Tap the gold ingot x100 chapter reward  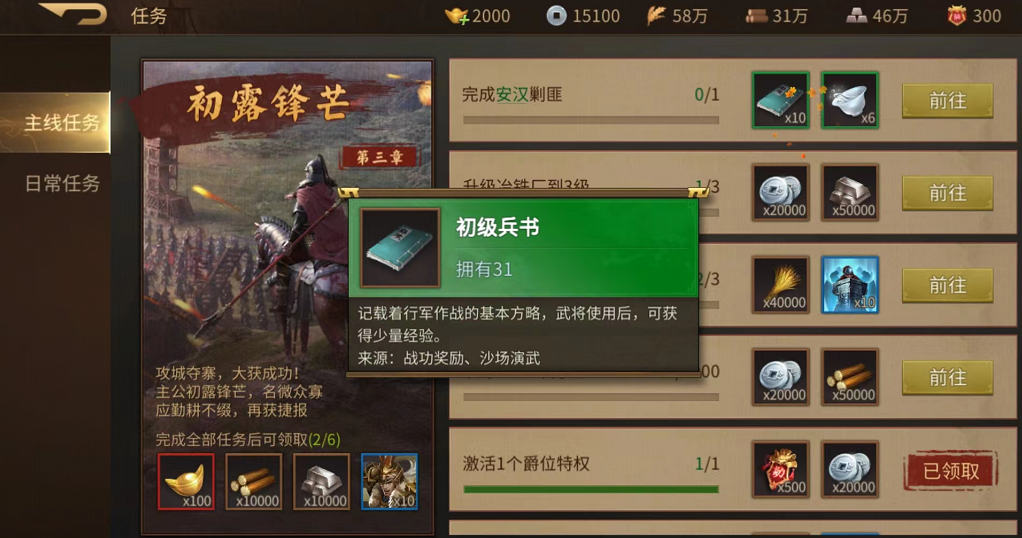(x=186, y=481)
